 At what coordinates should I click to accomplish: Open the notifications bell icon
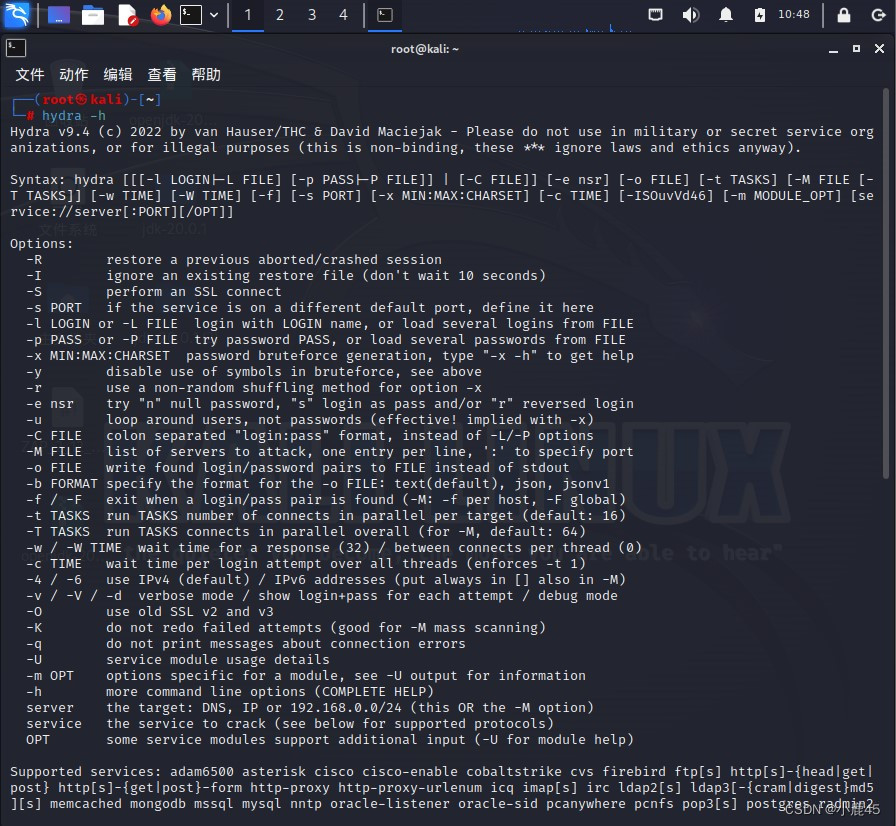tap(726, 15)
